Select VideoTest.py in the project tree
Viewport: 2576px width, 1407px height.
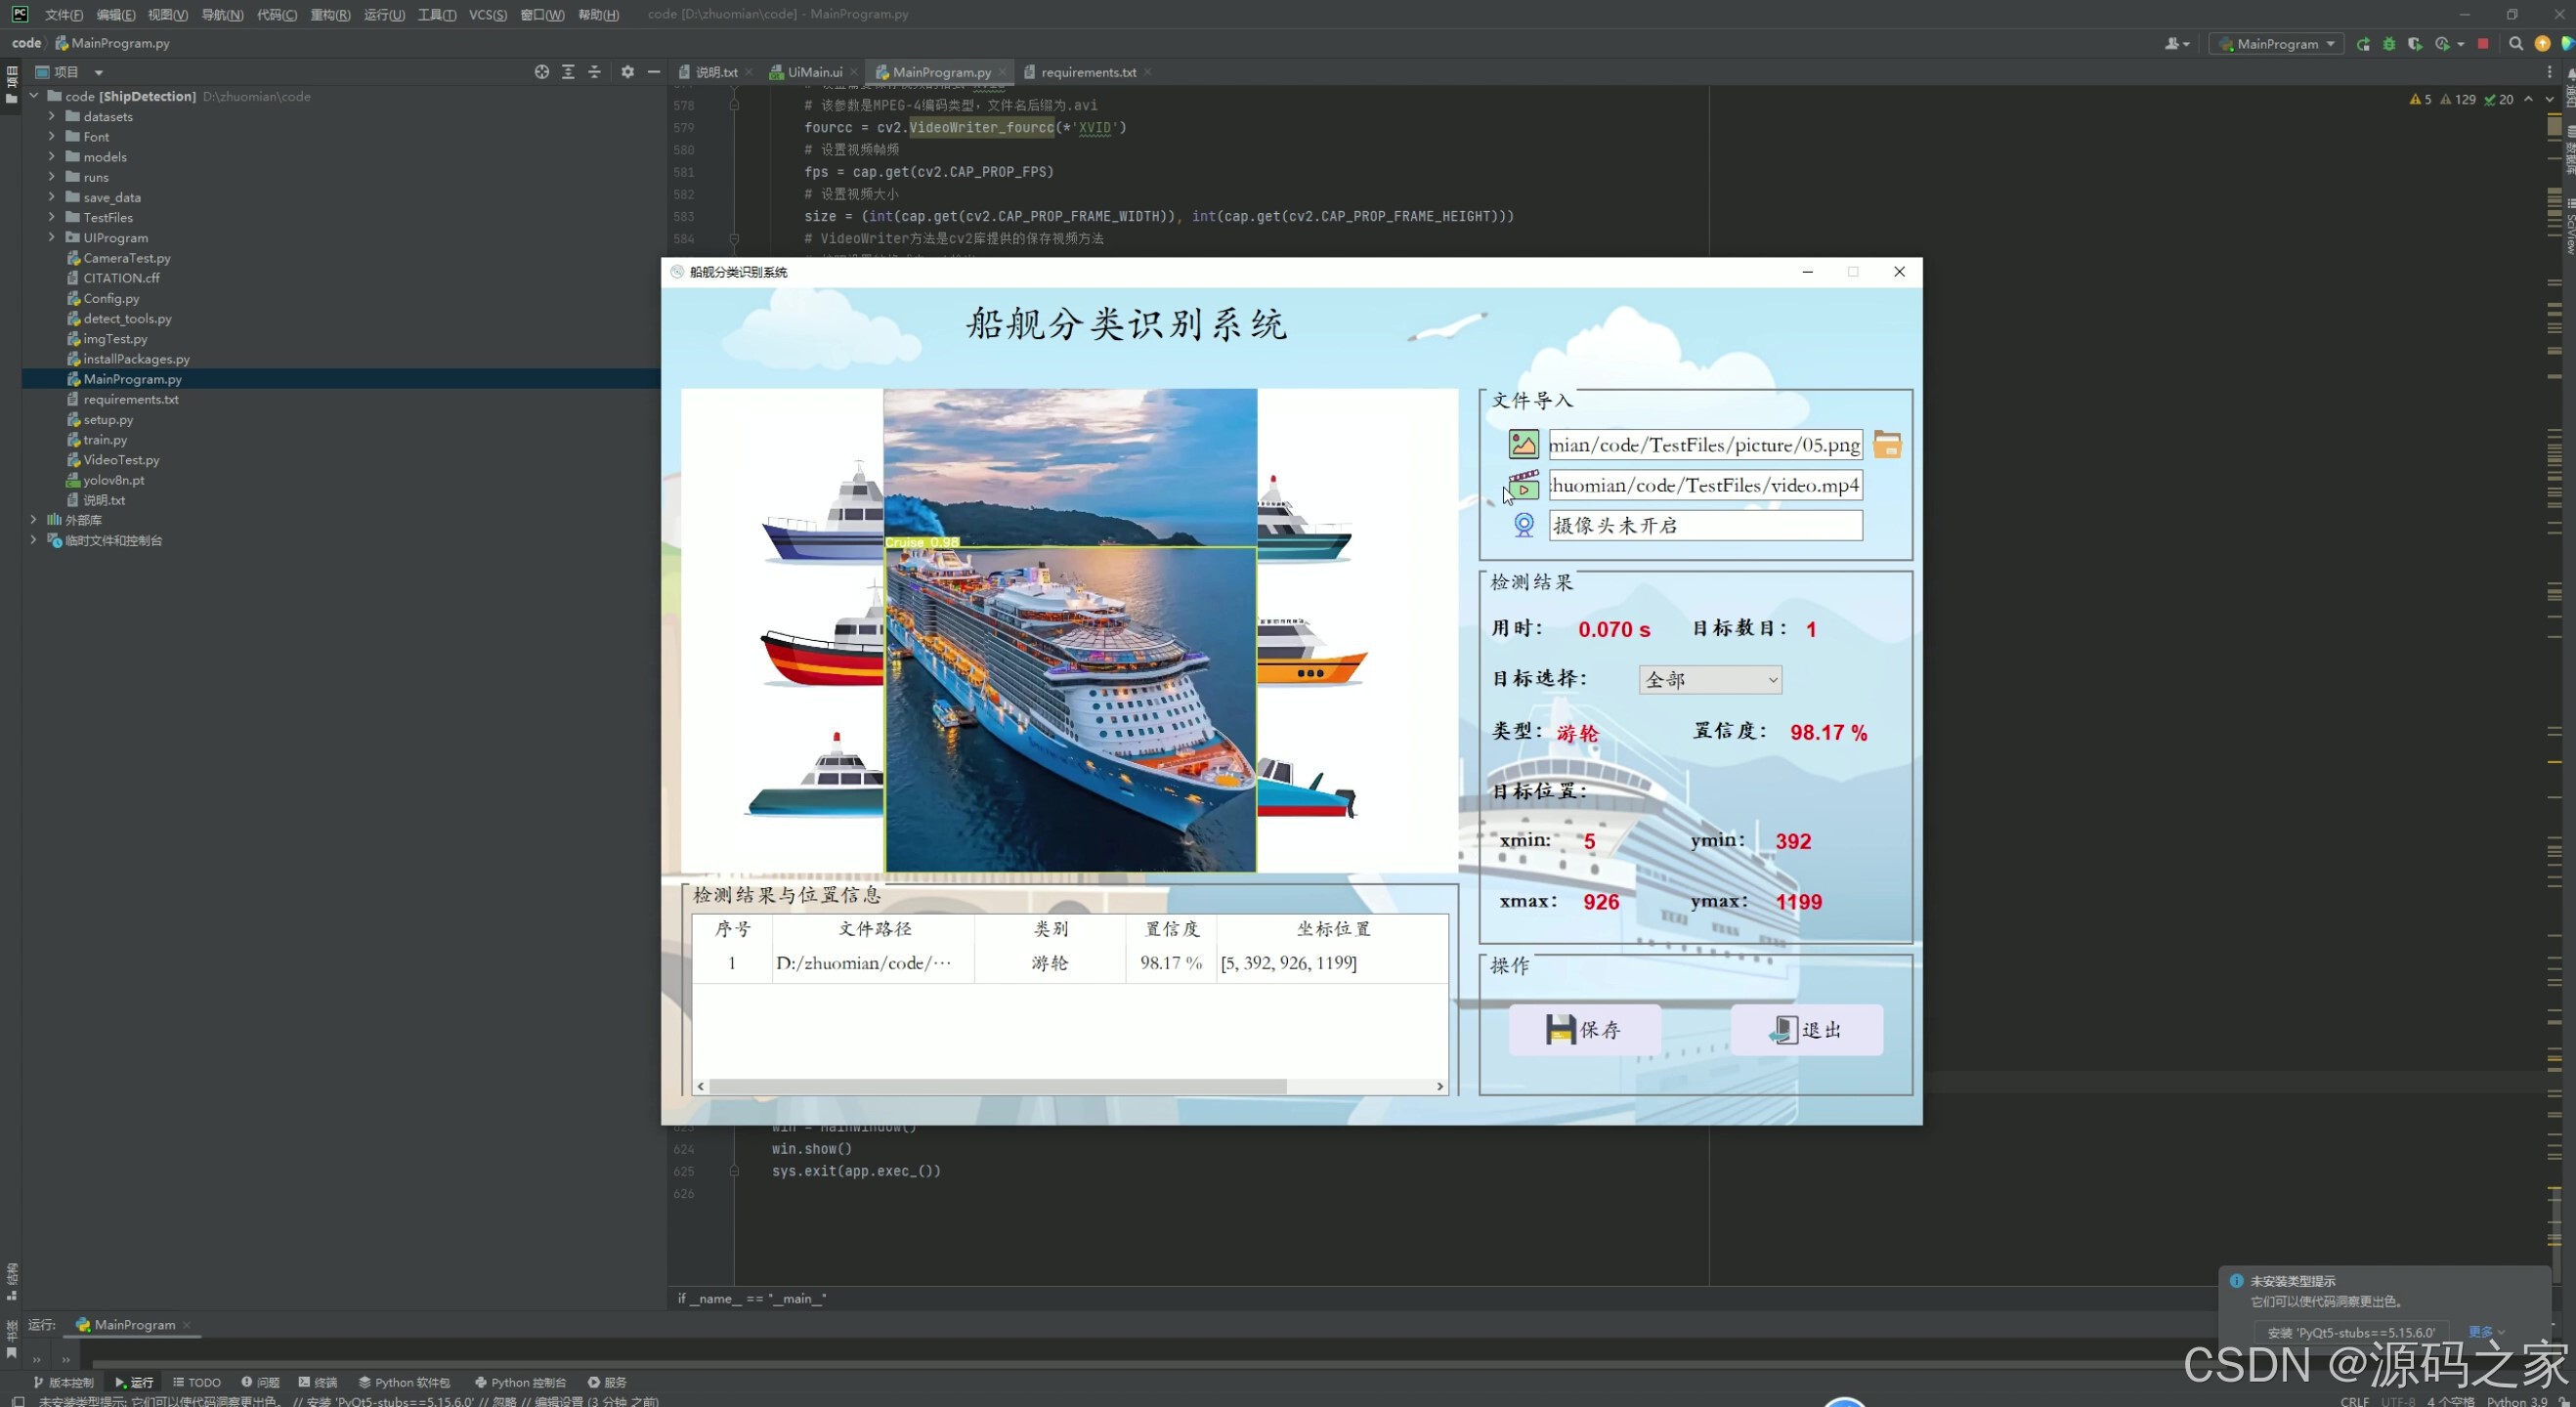coord(121,459)
